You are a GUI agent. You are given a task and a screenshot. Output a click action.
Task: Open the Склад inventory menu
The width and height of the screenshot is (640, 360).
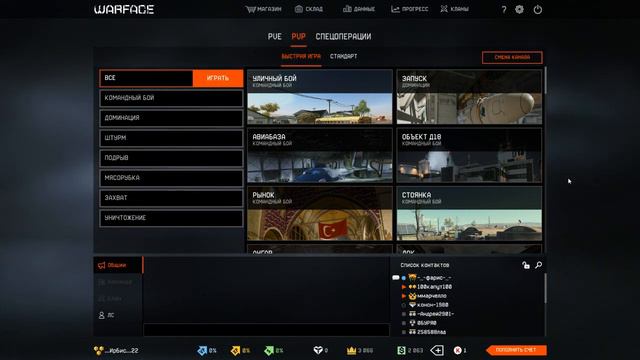click(x=309, y=9)
